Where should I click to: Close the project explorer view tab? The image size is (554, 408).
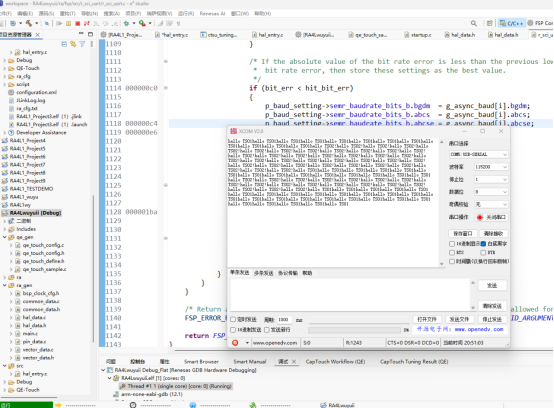tap(37, 35)
